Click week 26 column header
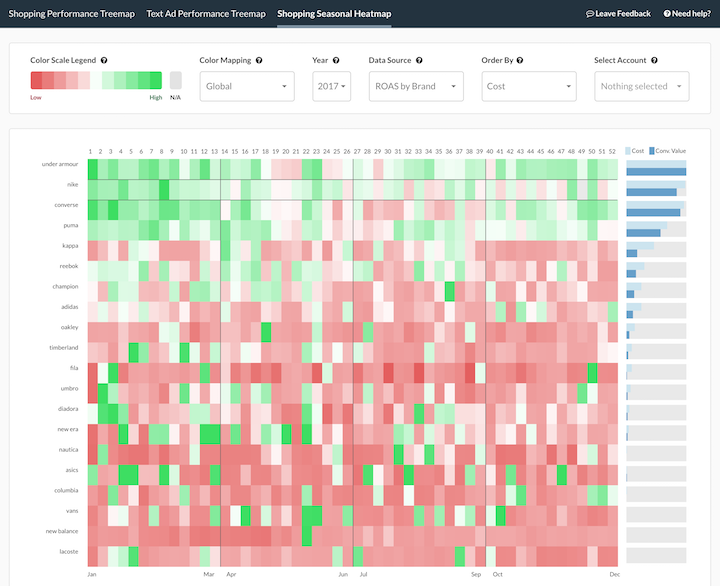Screen dimensions: 720x586 [347, 151]
